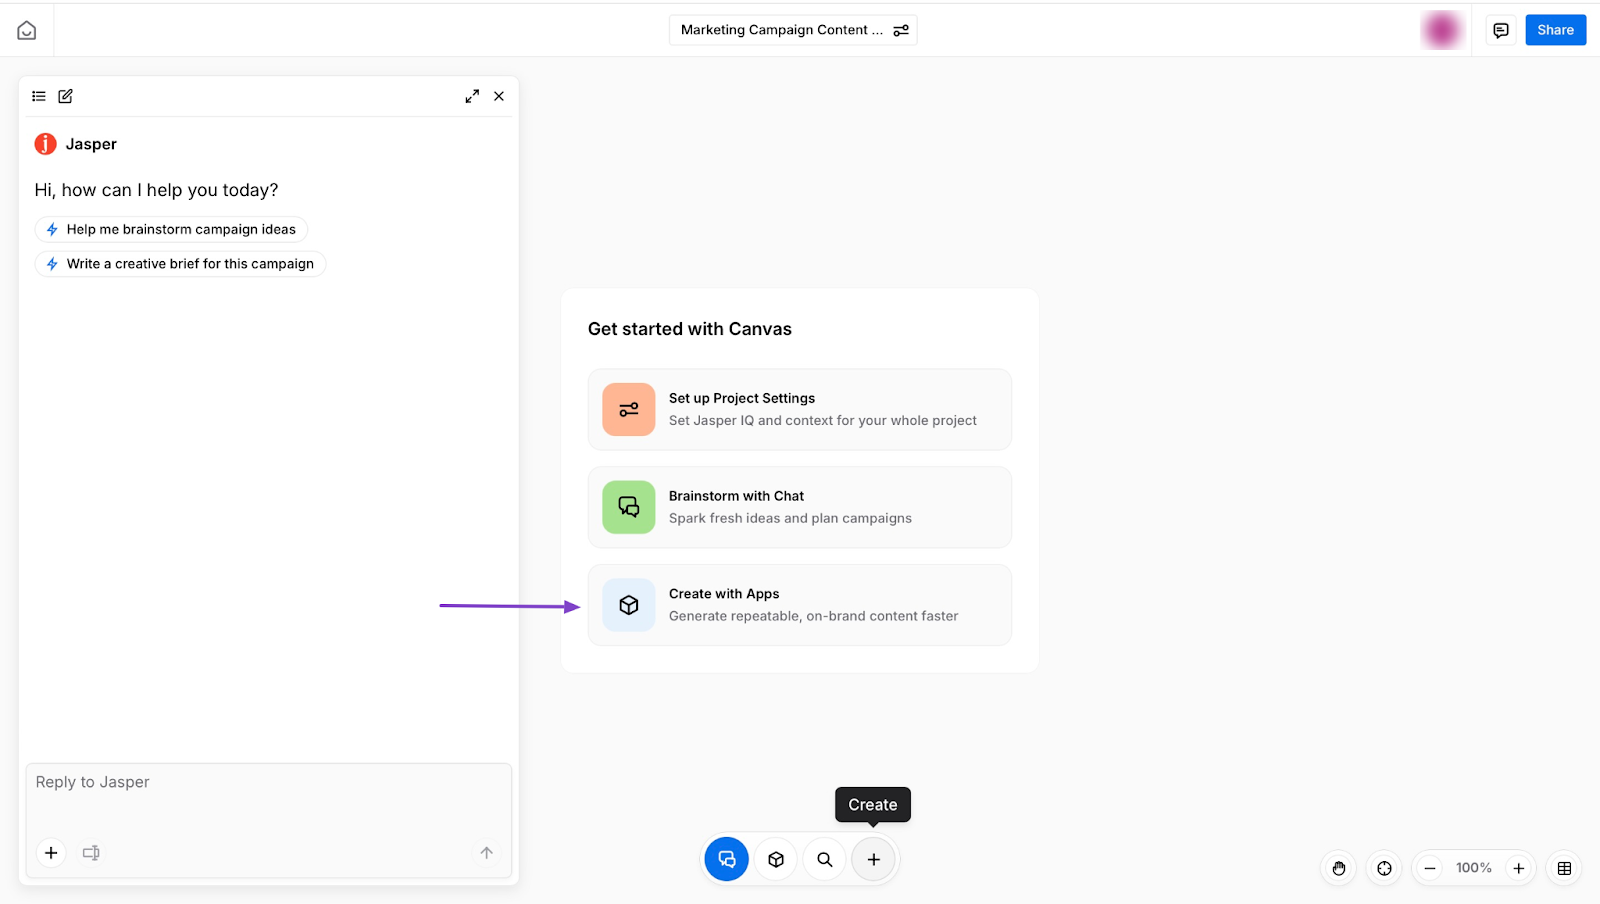Add attachment with plus in chat
The width and height of the screenshot is (1600, 904).
pos(51,853)
